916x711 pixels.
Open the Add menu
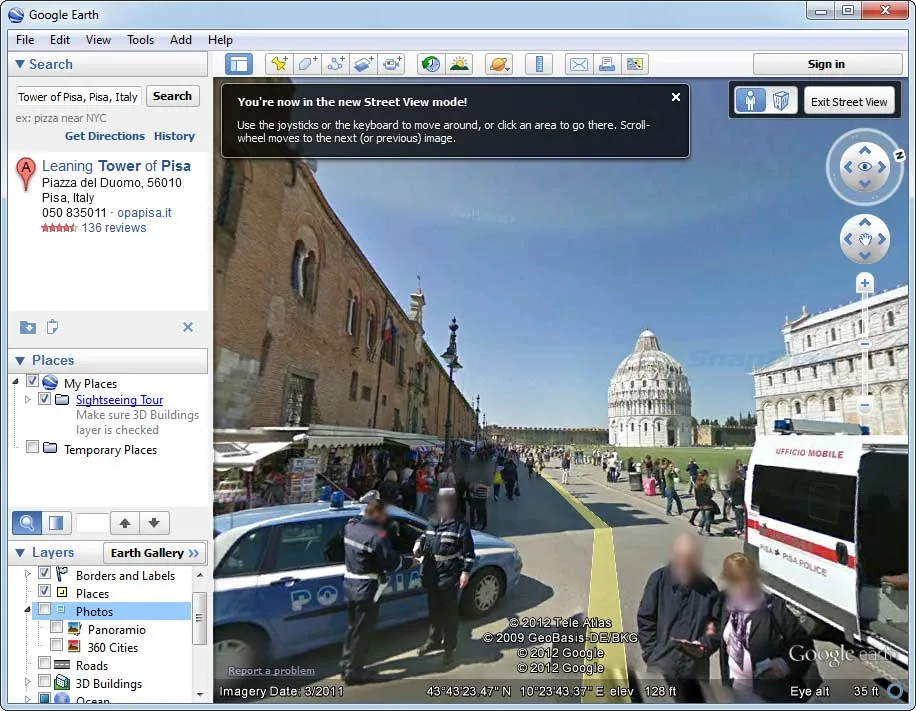coord(181,40)
